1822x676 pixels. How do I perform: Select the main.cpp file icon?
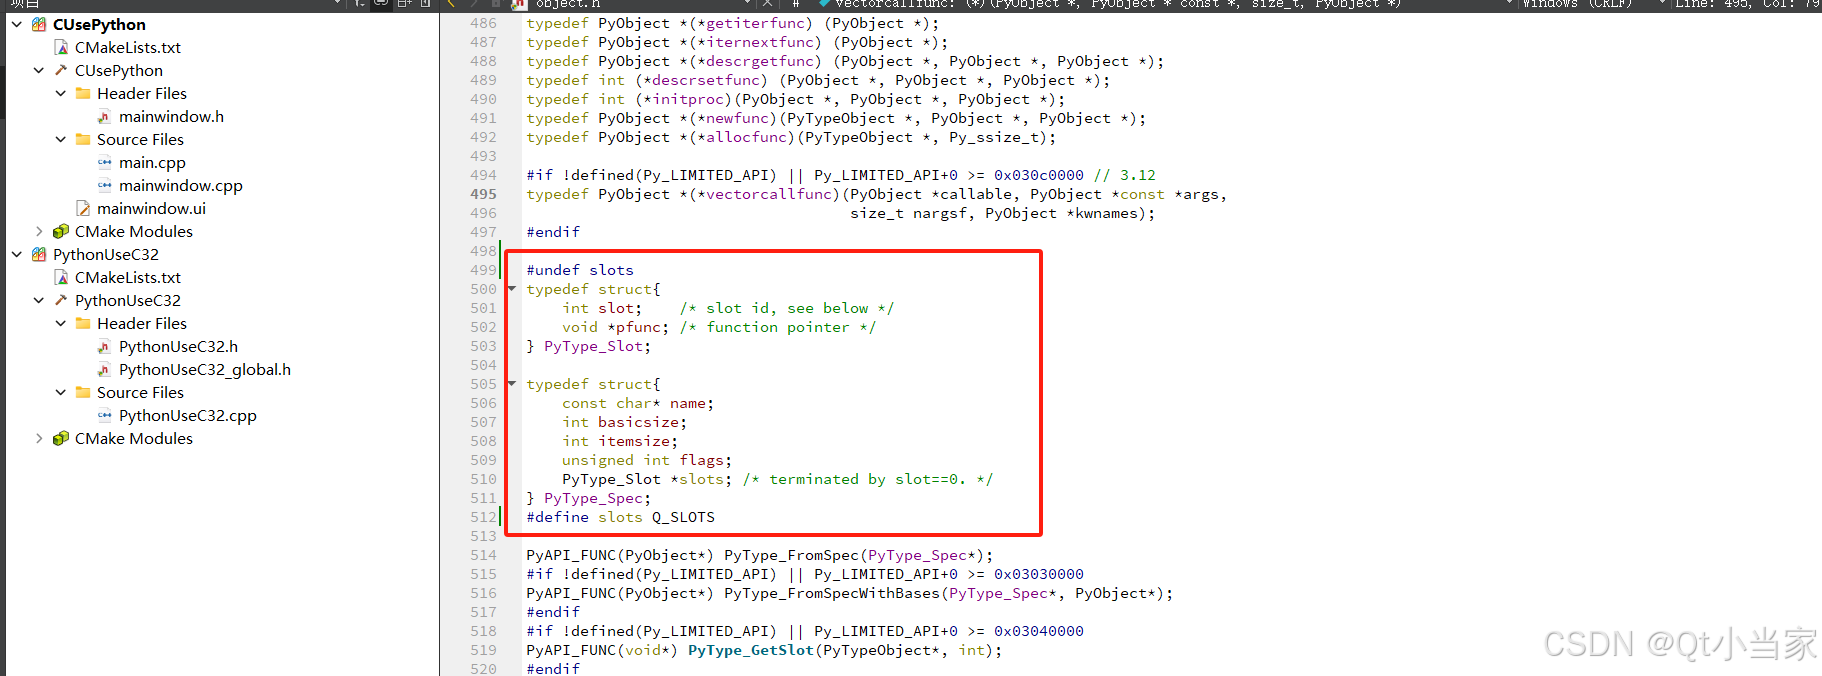pyautogui.click(x=104, y=162)
